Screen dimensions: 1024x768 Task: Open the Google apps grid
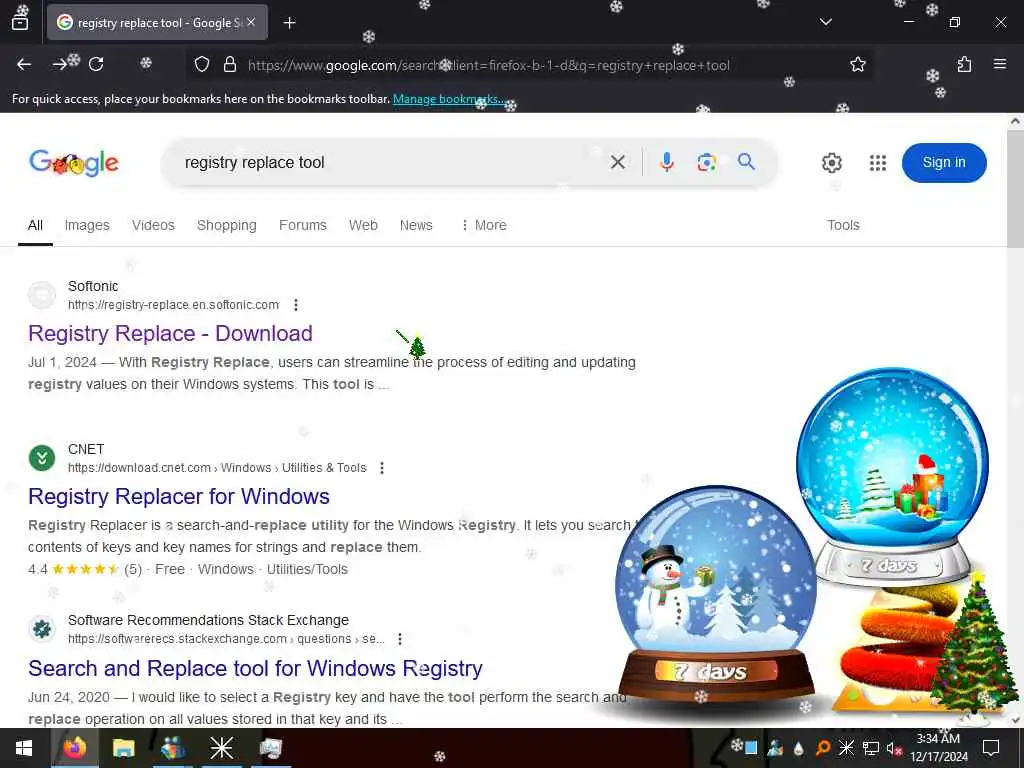click(x=878, y=163)
